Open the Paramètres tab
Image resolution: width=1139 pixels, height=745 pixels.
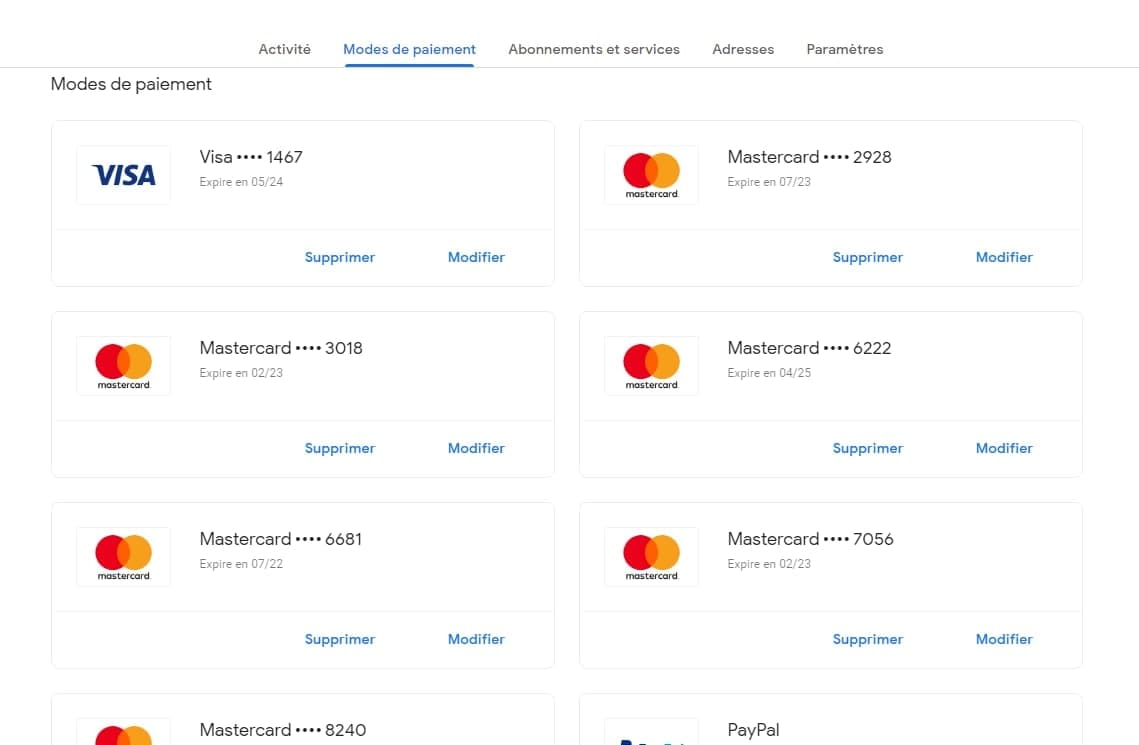coord(844,48)
